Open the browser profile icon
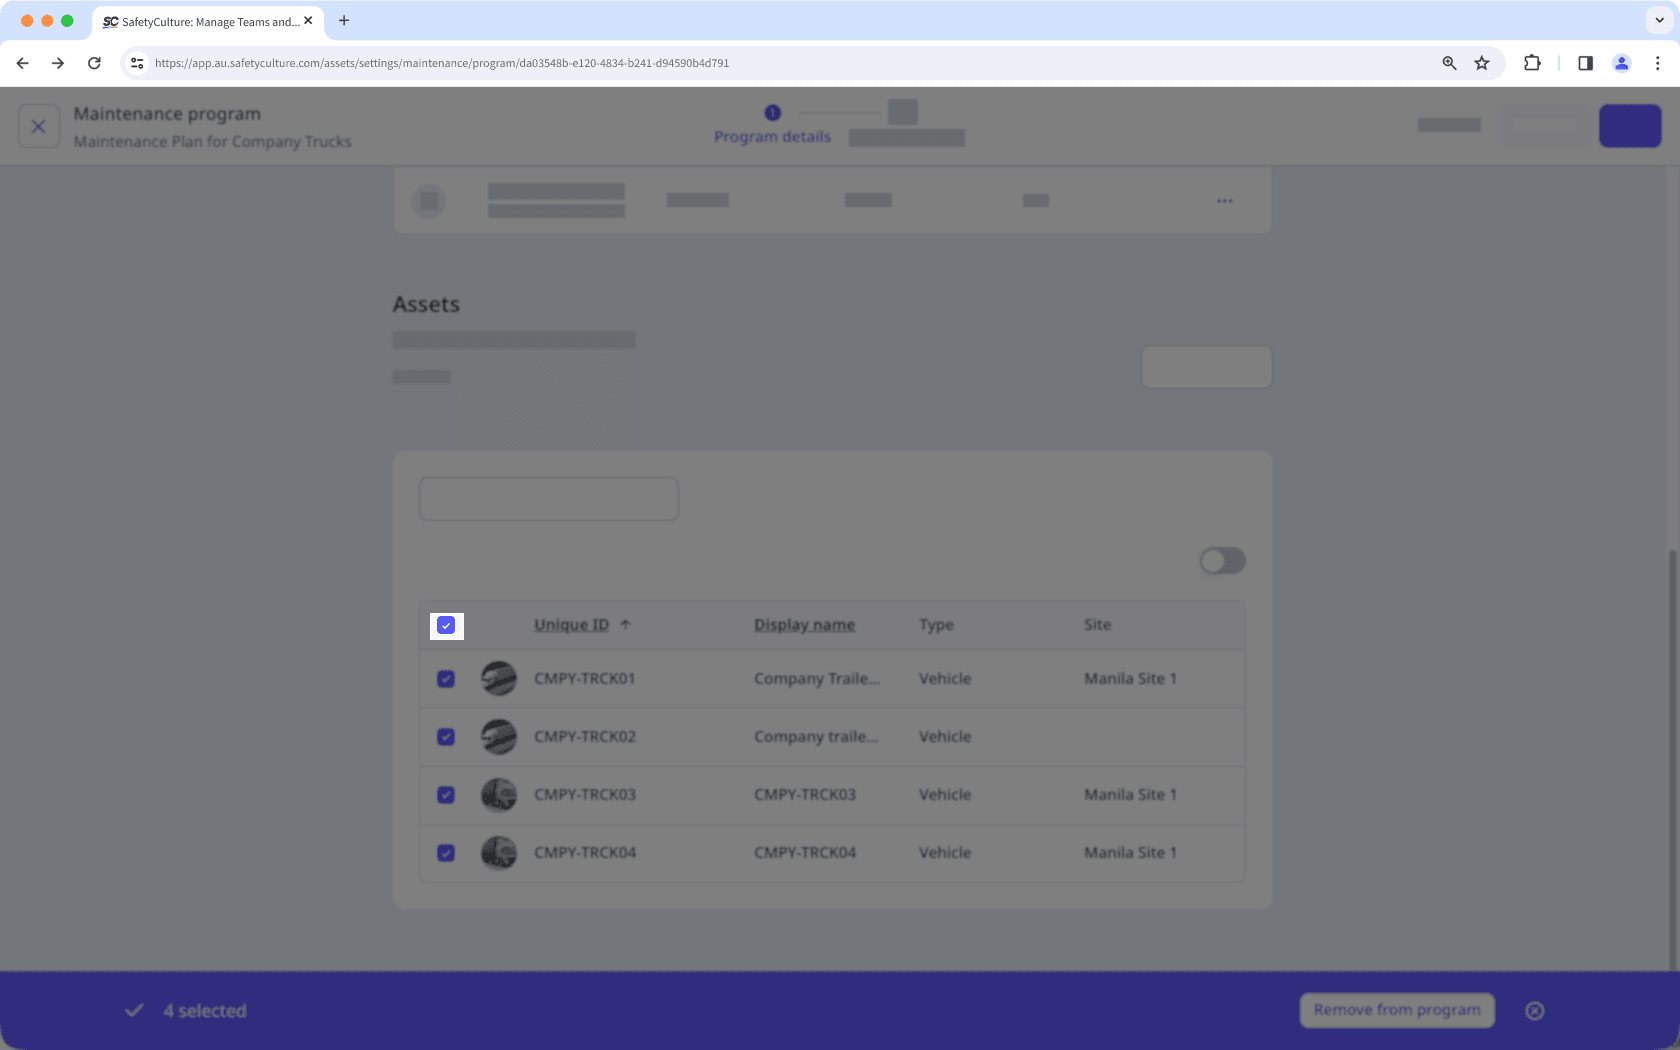This screenshot has width=1680, height=1050. (1621, 62)
